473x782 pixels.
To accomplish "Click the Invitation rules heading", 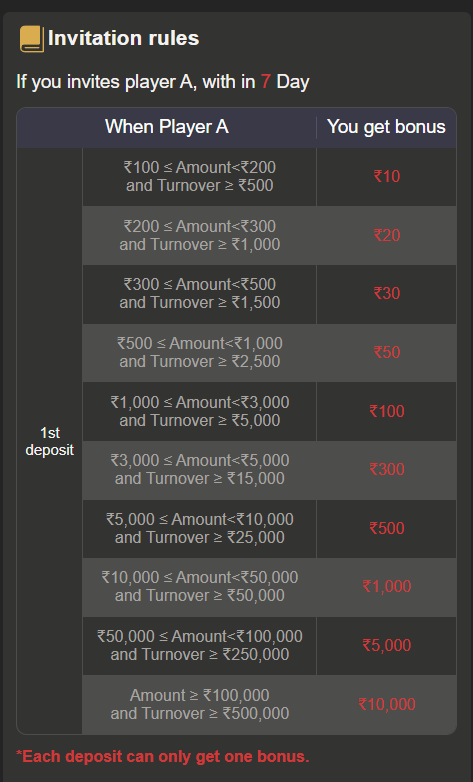I will pyautogui.click(x=124, y=38).
